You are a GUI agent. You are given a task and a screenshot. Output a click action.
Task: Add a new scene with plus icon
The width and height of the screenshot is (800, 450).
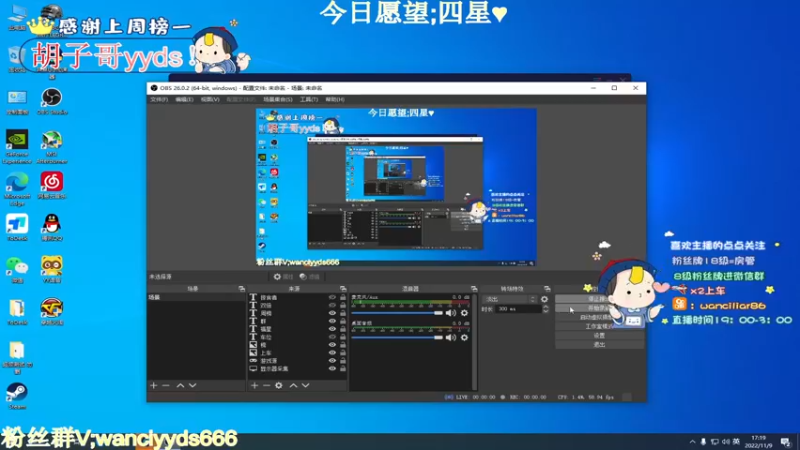coord(154,385)
